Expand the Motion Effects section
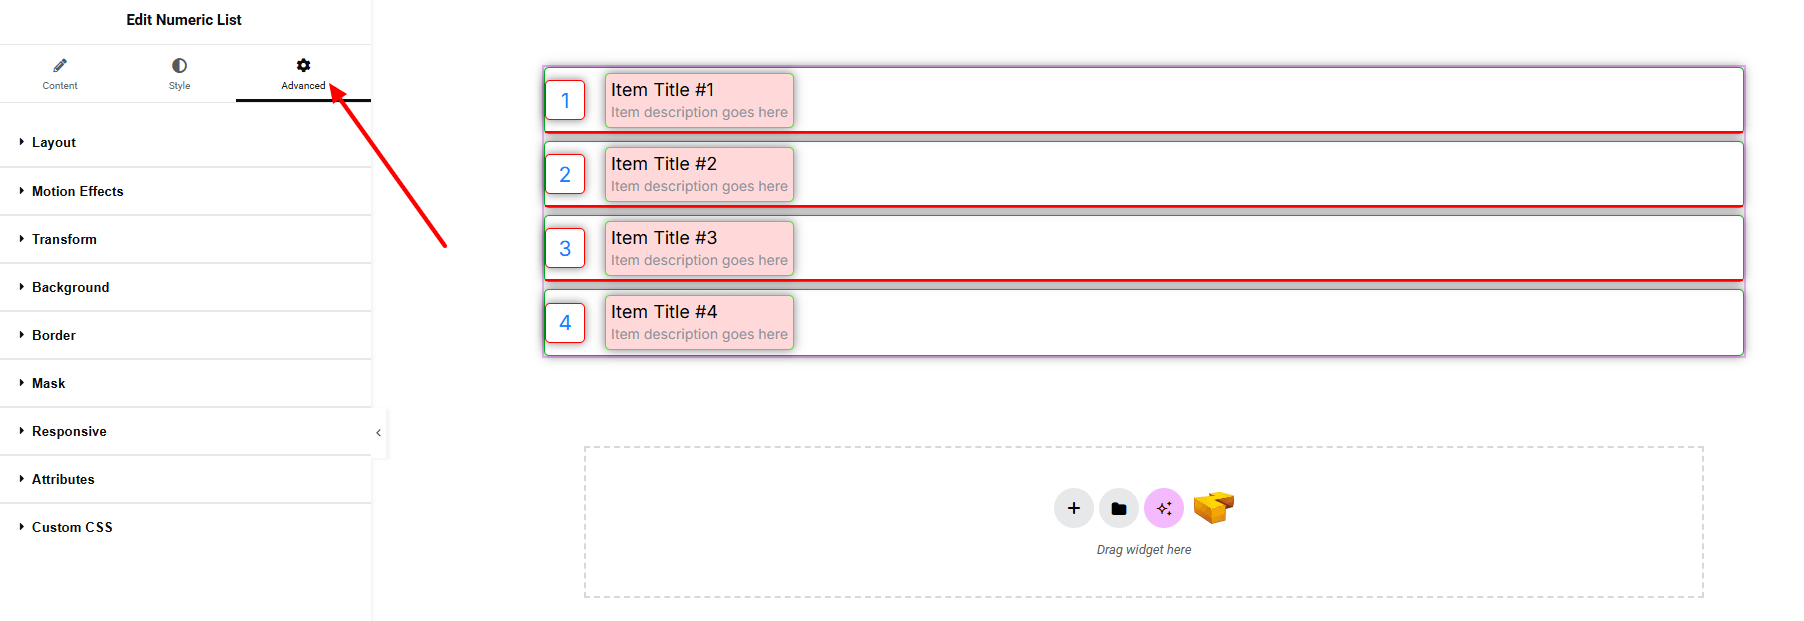The width and height of the screenshot is (1804, 621). [78, 191]
